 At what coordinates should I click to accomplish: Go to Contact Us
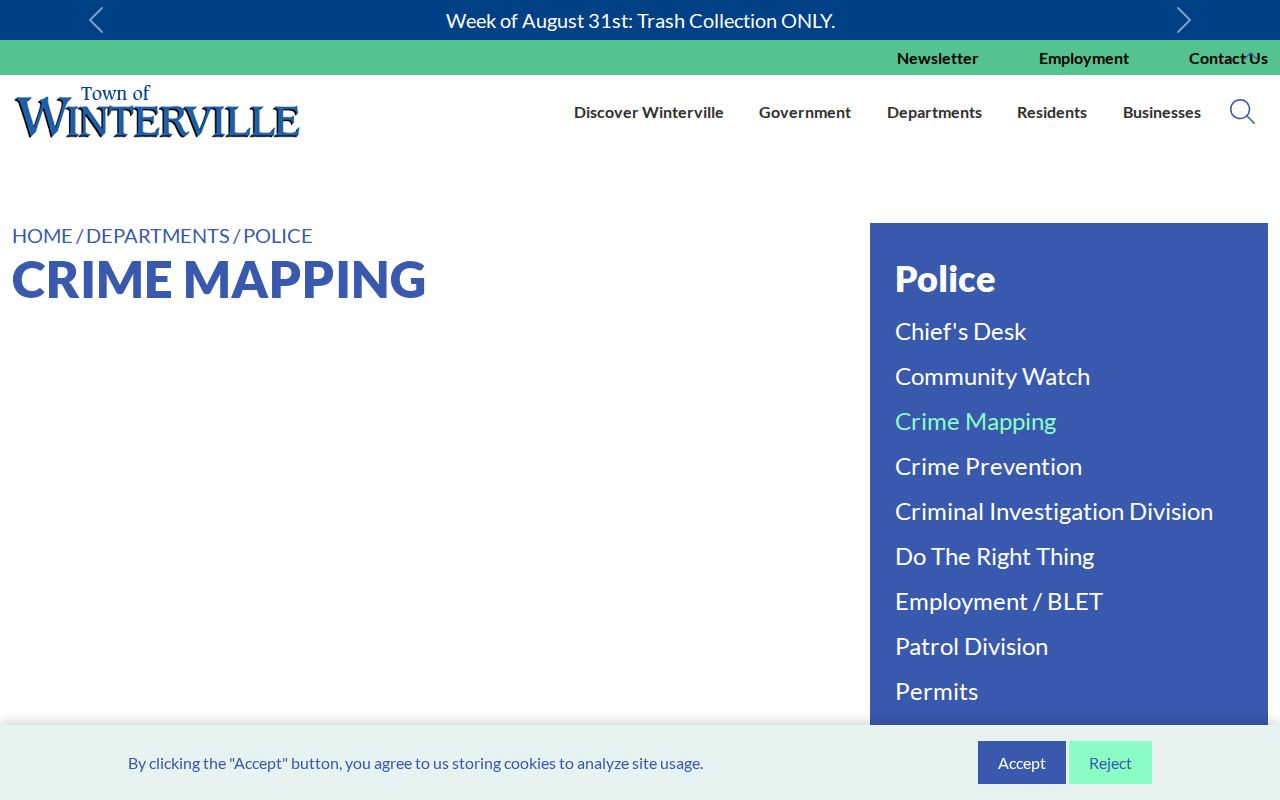[1228, 58]
